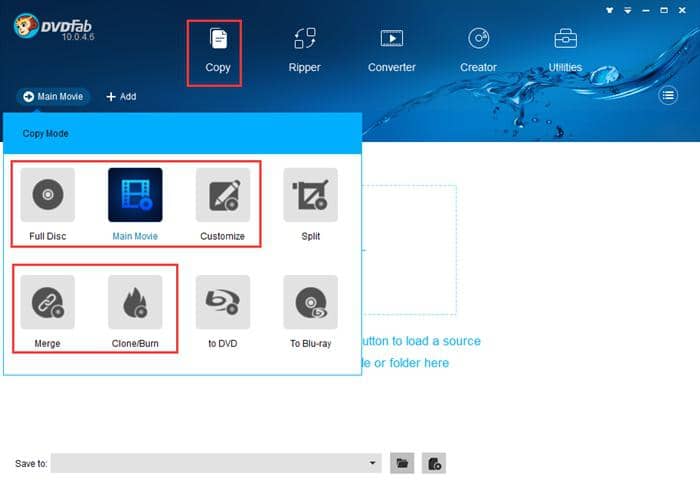Image resolution: width=700 pixels, height=482 pixels.
Task: Open the task queue list icon
Action: click(668, 96)
